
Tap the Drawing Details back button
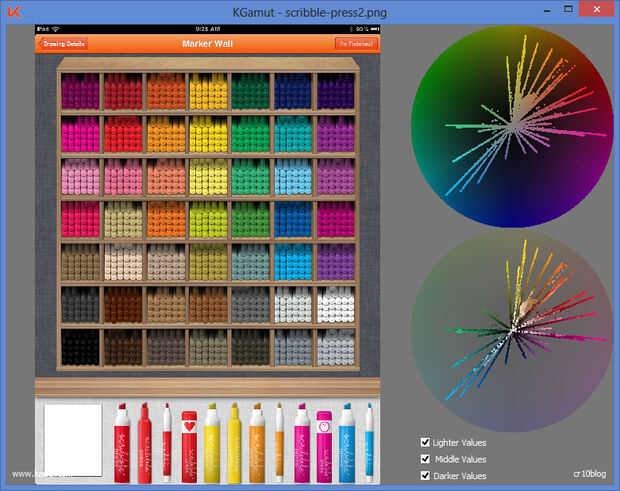[63, 44]
